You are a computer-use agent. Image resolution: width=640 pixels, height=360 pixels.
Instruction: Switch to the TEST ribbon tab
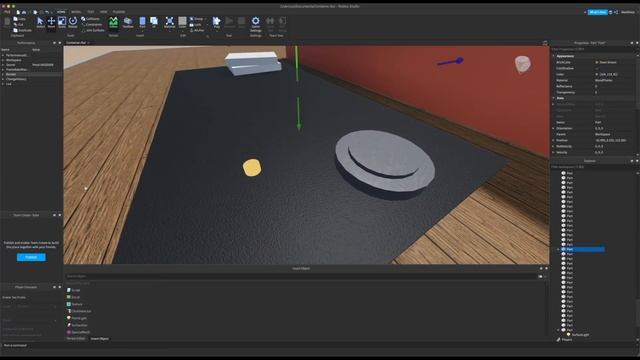coord(91,12)
